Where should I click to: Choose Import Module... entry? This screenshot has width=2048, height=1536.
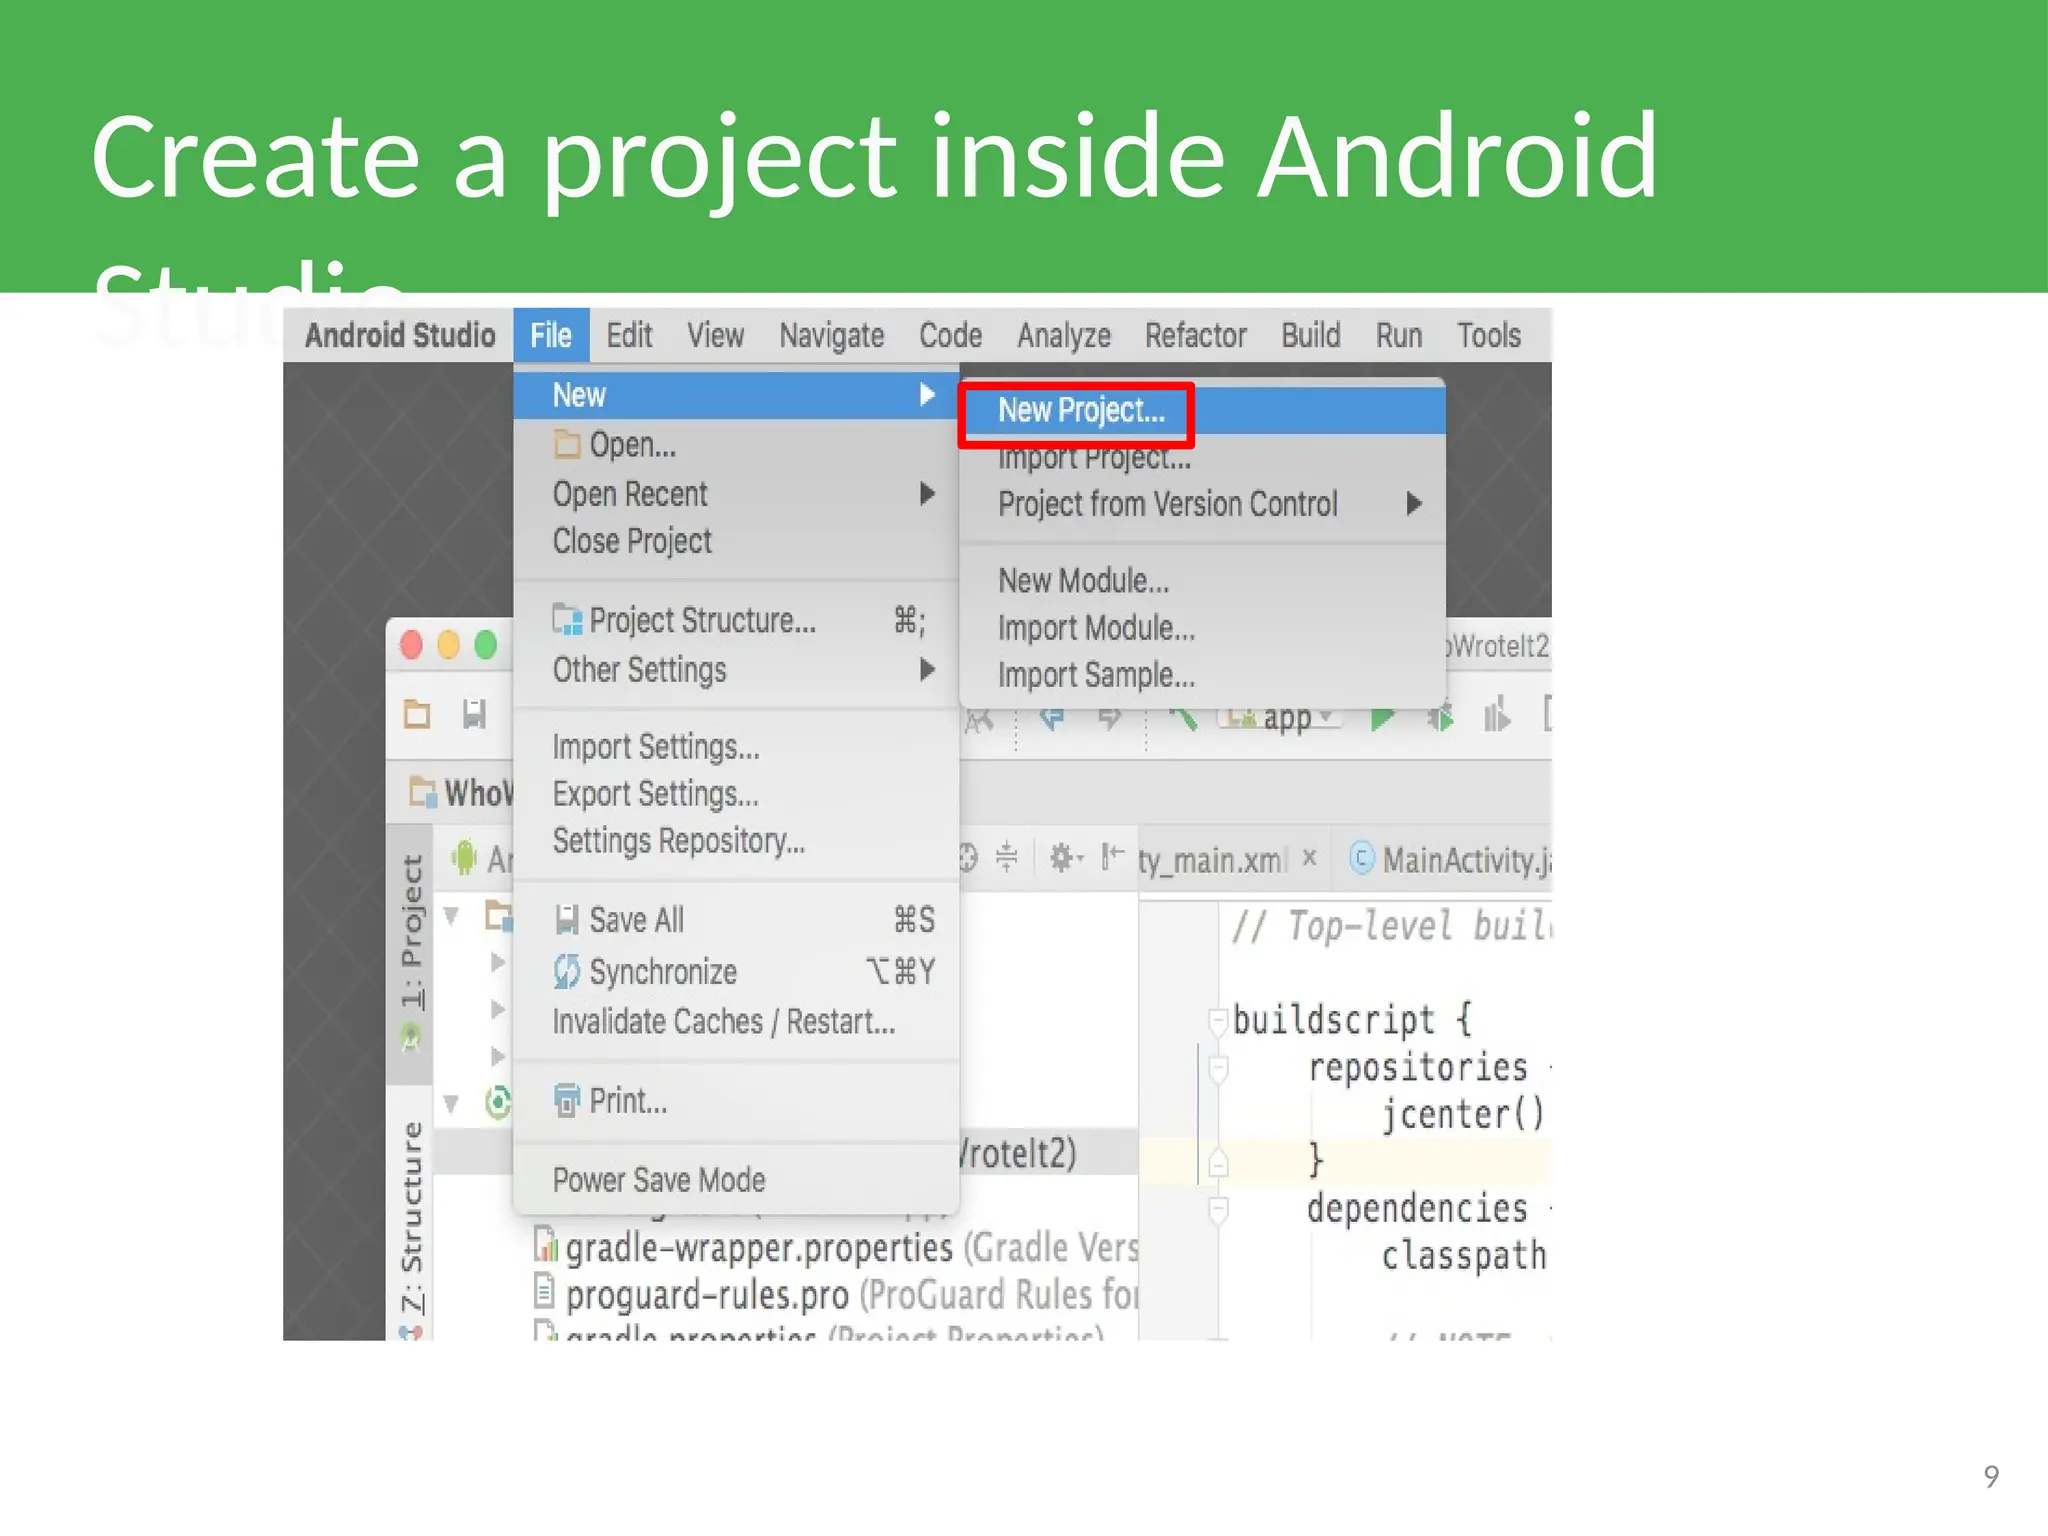[1203, 628]
